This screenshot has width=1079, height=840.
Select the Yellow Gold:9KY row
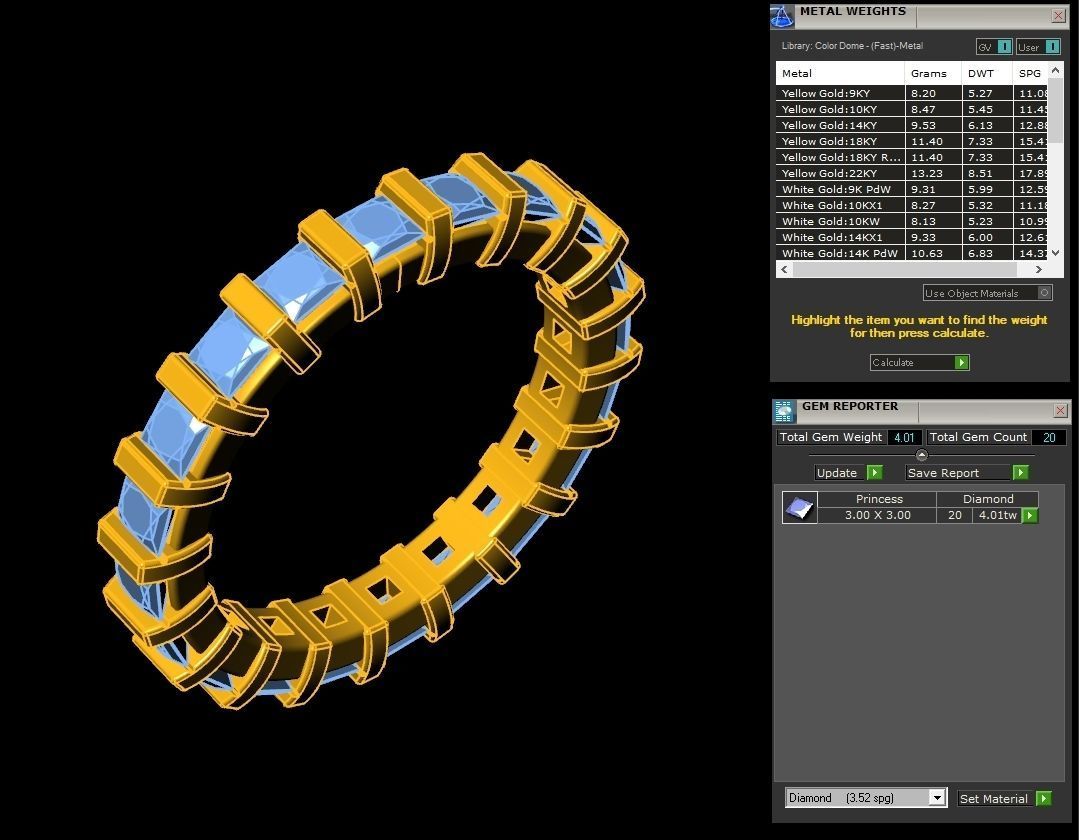[912, 93]
